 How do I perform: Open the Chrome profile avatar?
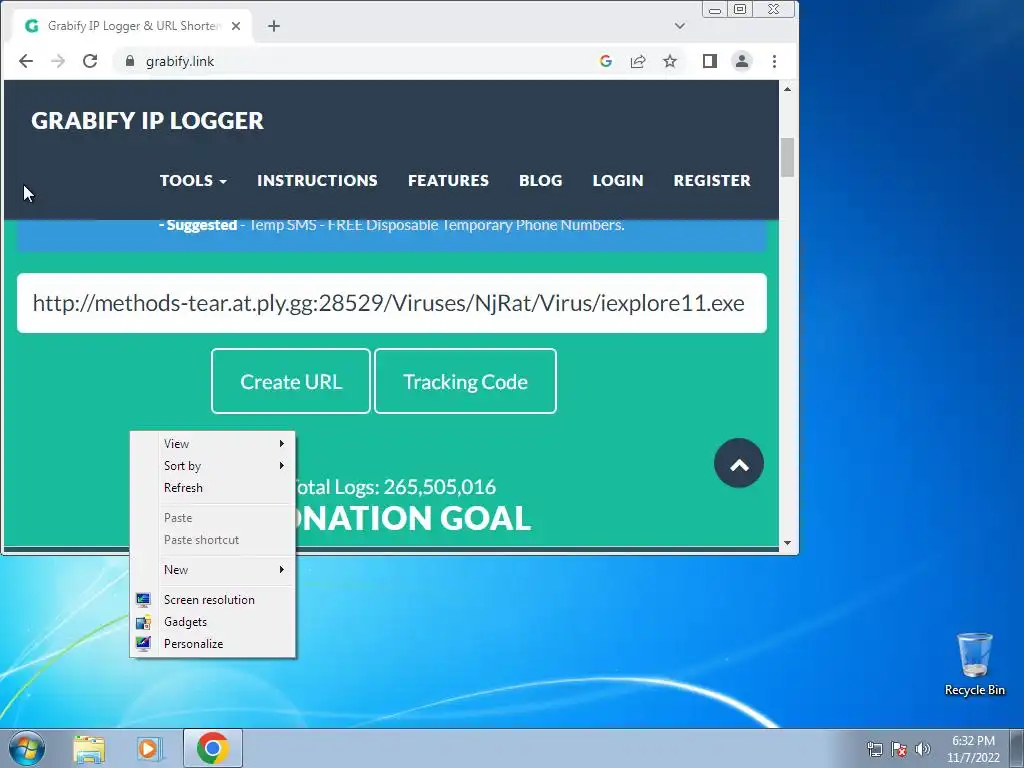click(742, 61)
